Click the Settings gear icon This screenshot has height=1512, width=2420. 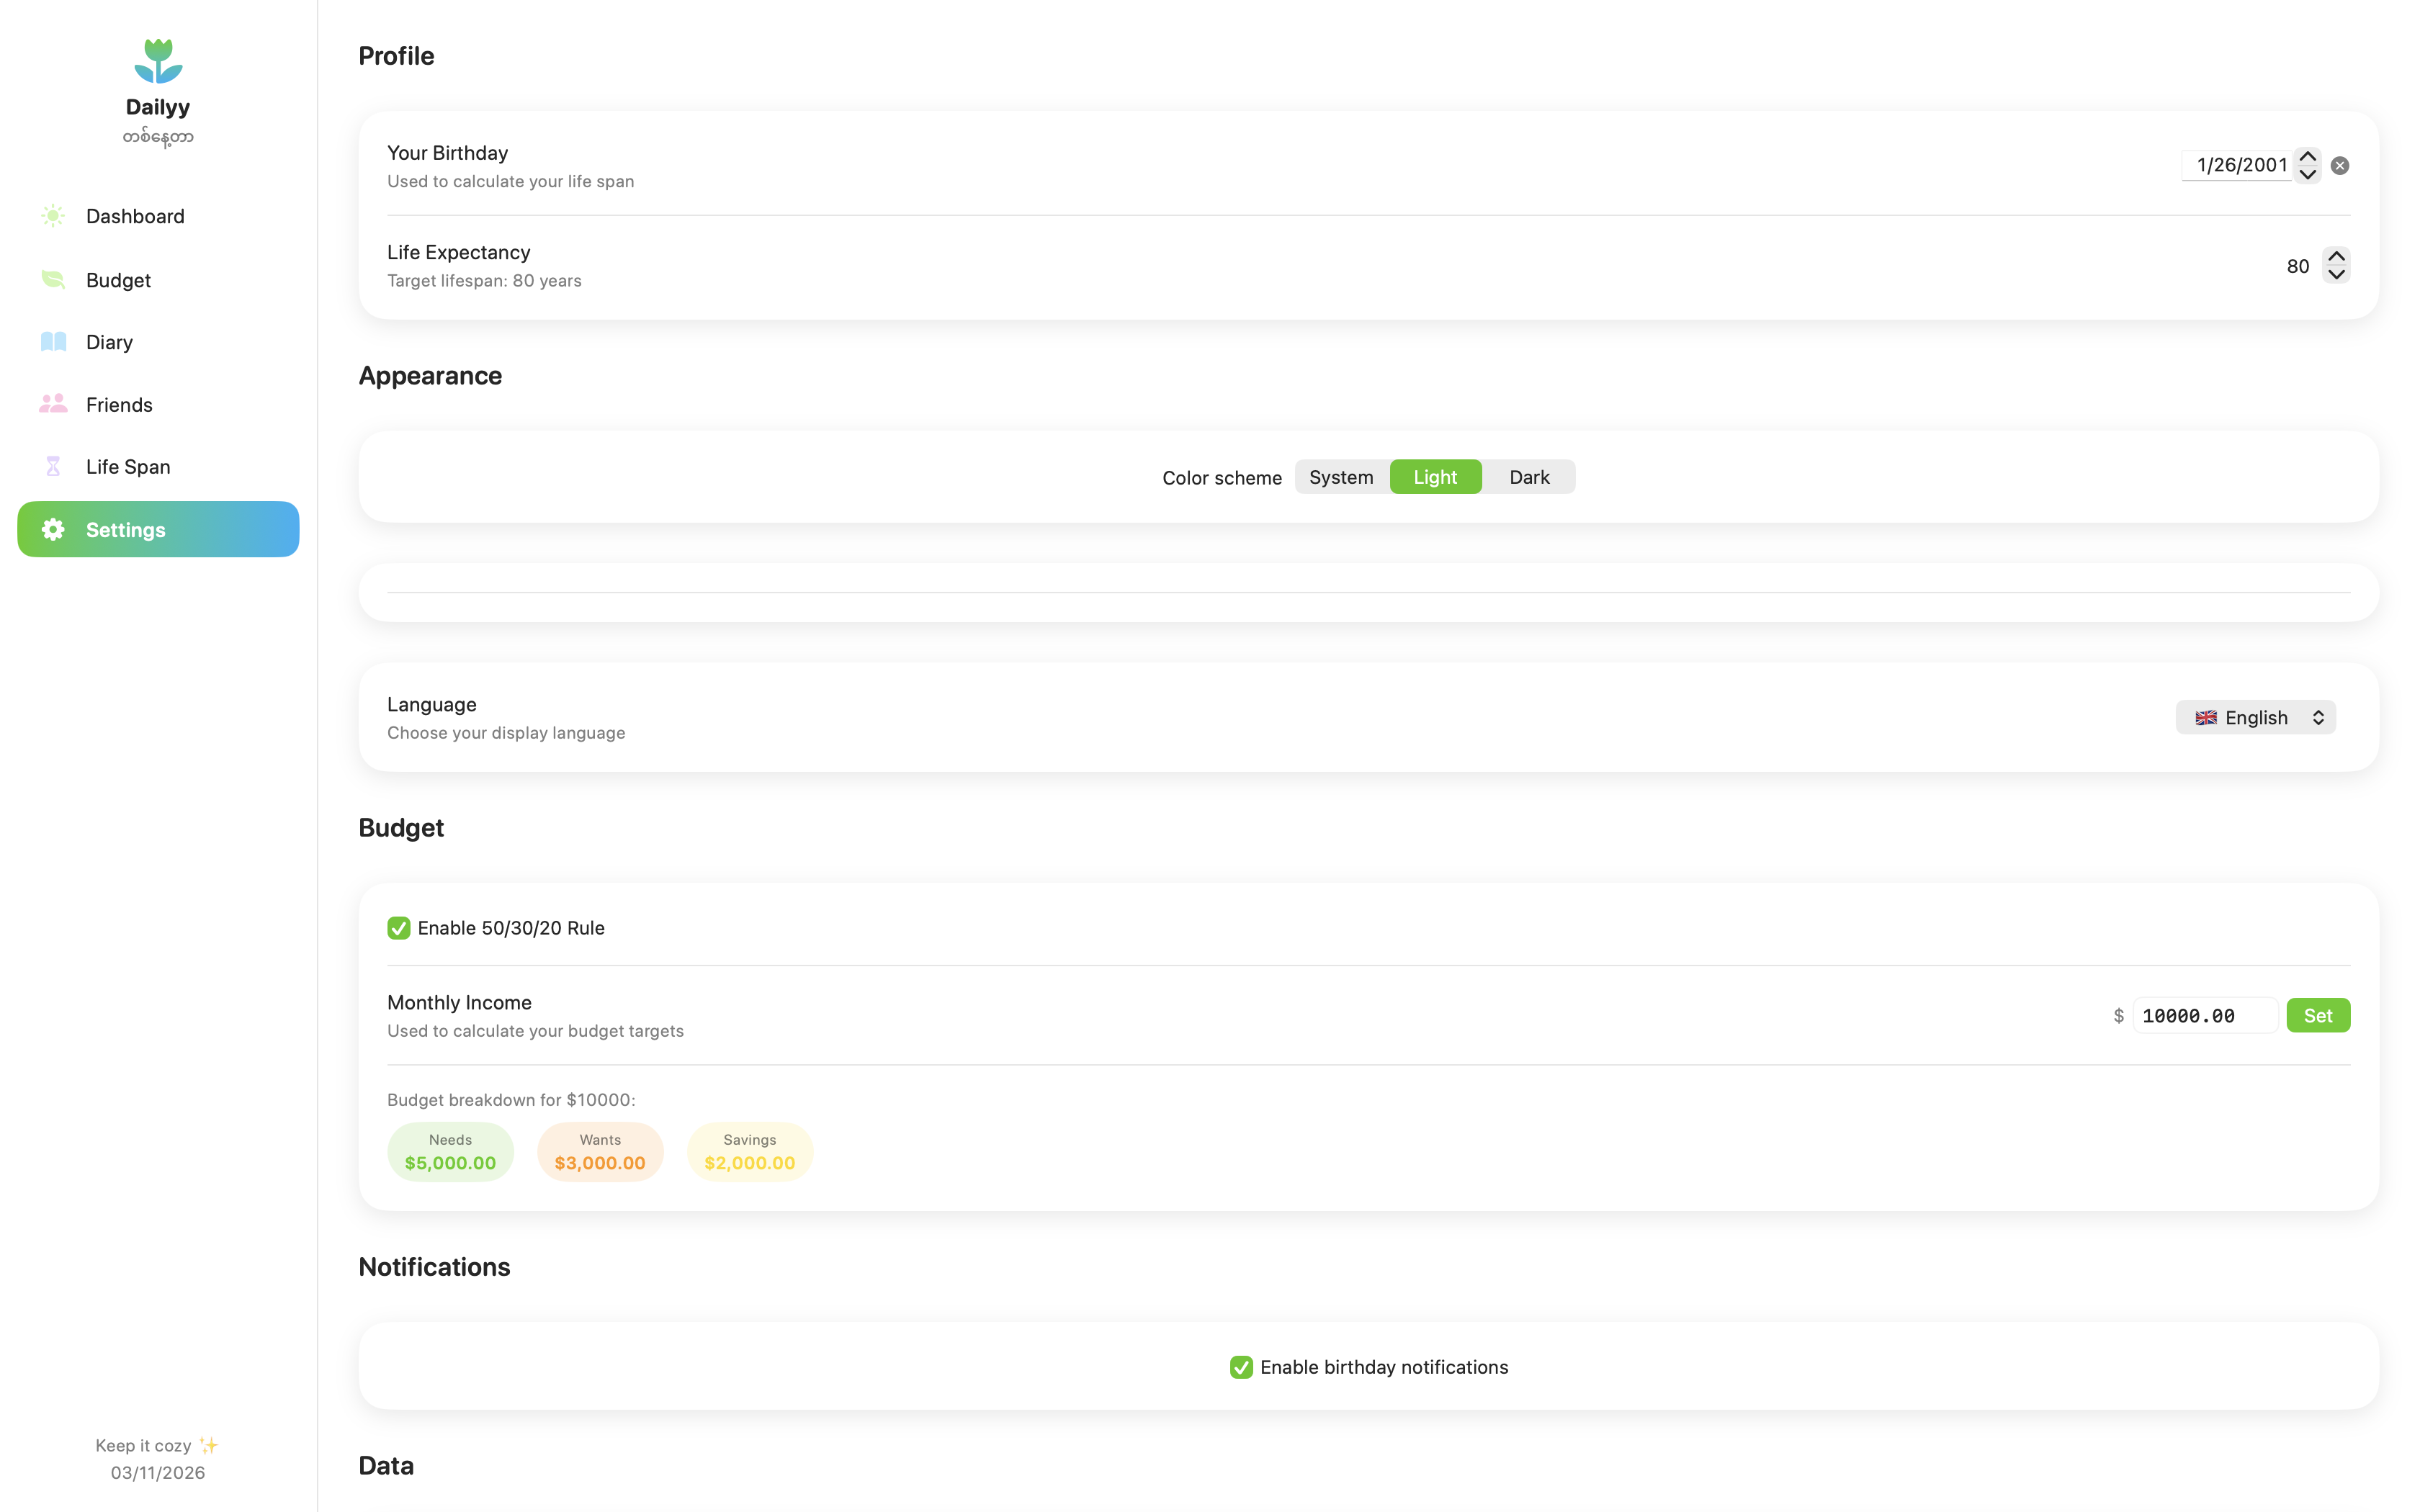(x=53, y=530)
